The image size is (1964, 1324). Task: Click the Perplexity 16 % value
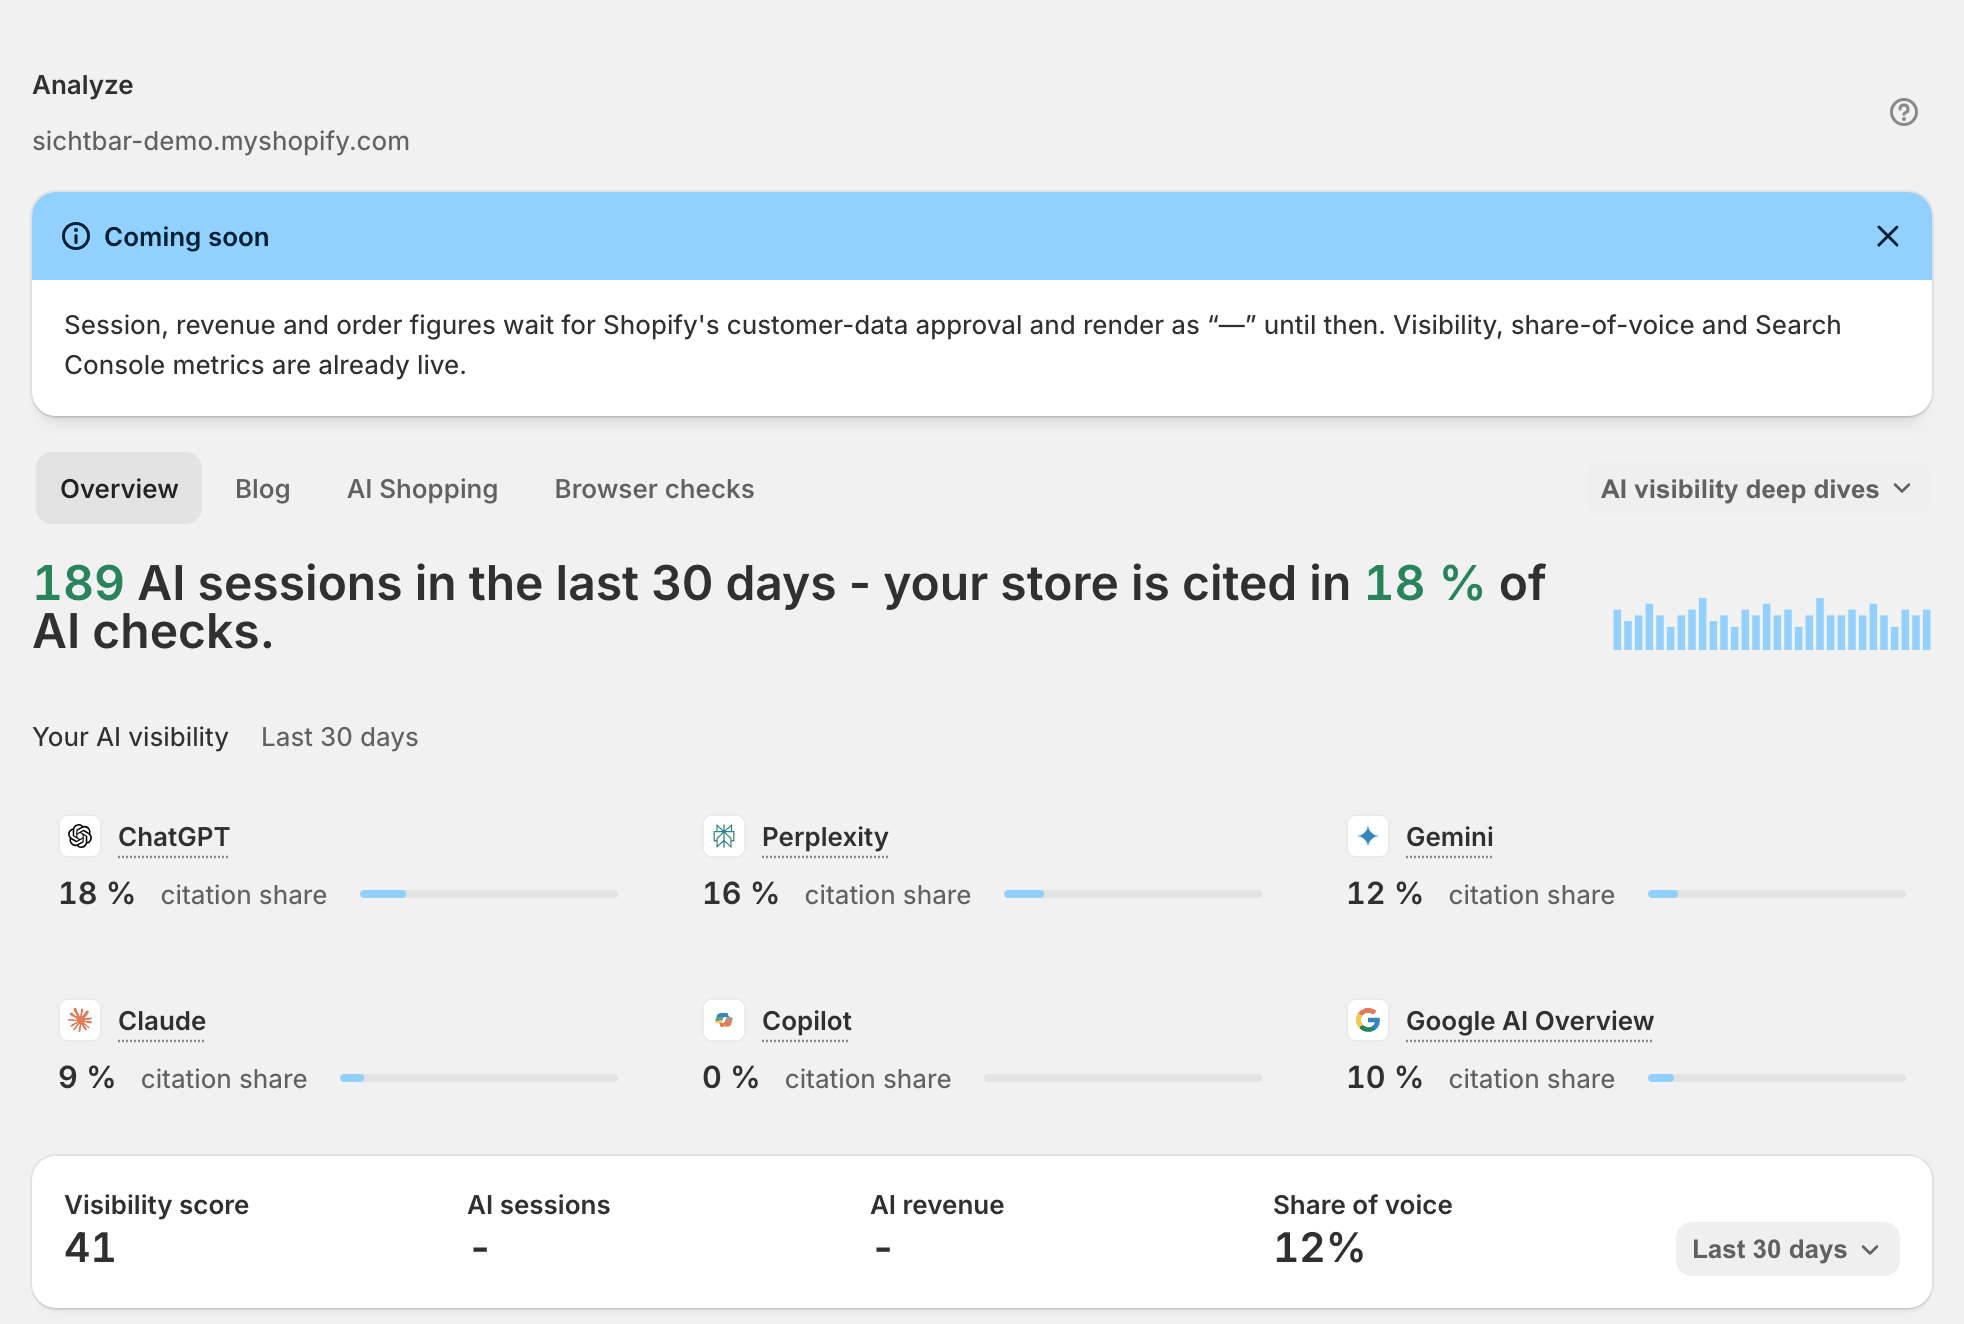(741, 893)
